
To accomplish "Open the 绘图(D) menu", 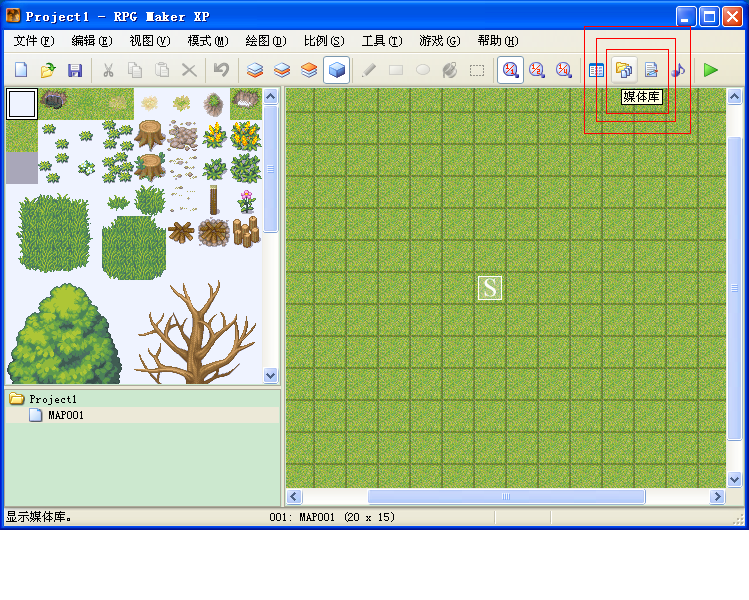I will (x=266, y=41).
